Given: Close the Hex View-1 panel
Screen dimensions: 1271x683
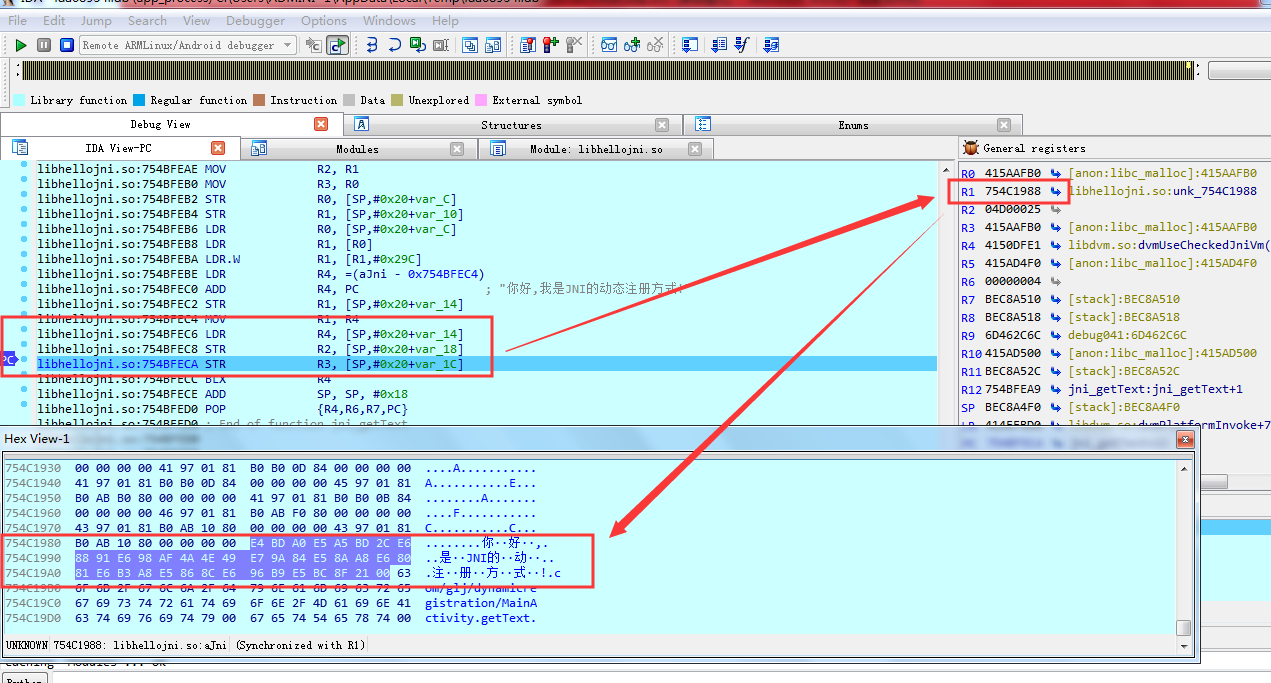Looking at the screenshot, I should pyautogui.click(x=1185, y=439).
